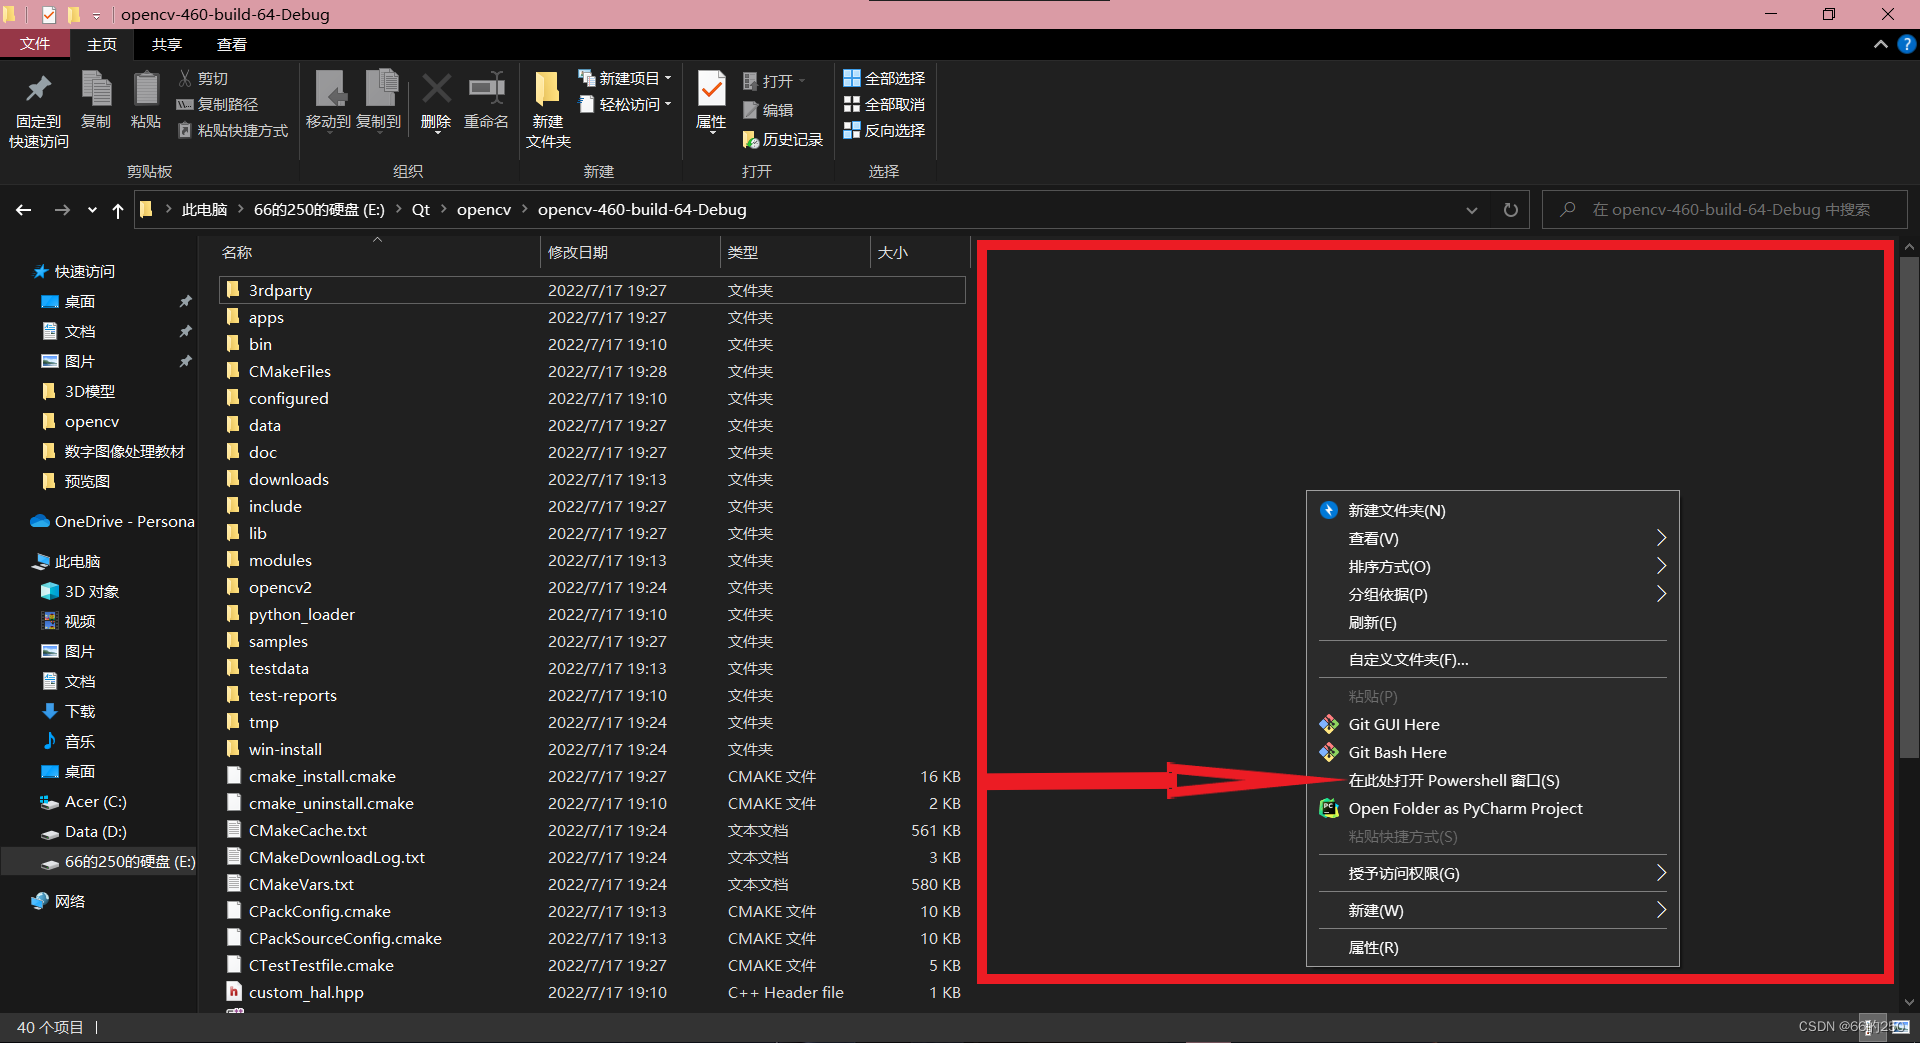The image size is (1920, 1043).
Task: Open Properties (属性) from the ribbon
Action: [711, 100]
